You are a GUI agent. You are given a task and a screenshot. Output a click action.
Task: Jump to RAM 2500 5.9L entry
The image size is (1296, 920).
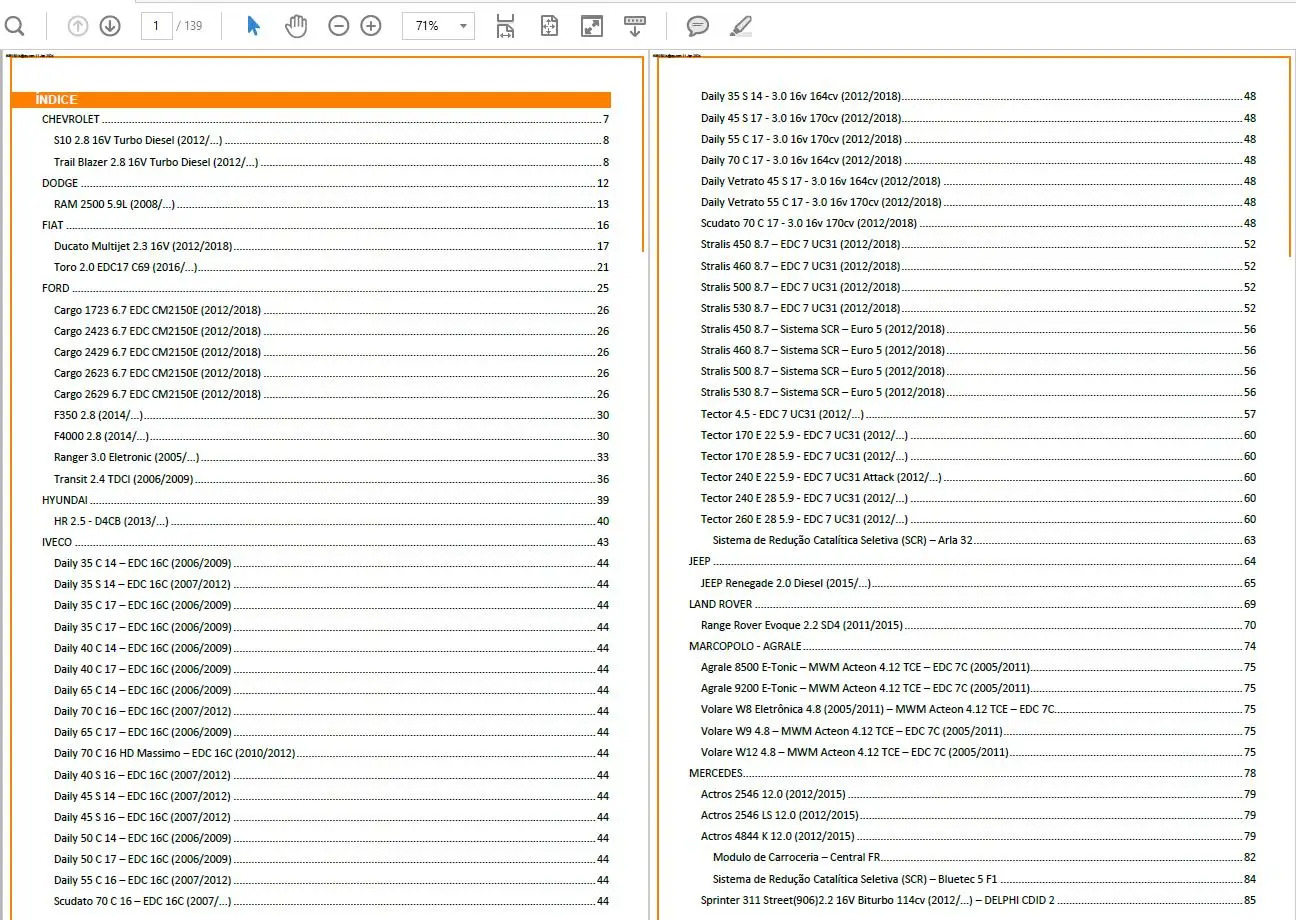(x=332, y=204)
